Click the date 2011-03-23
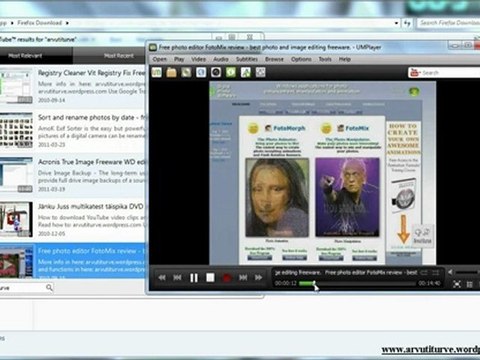The width and height of the screenshot is (480, 360). tap(51, 145)
